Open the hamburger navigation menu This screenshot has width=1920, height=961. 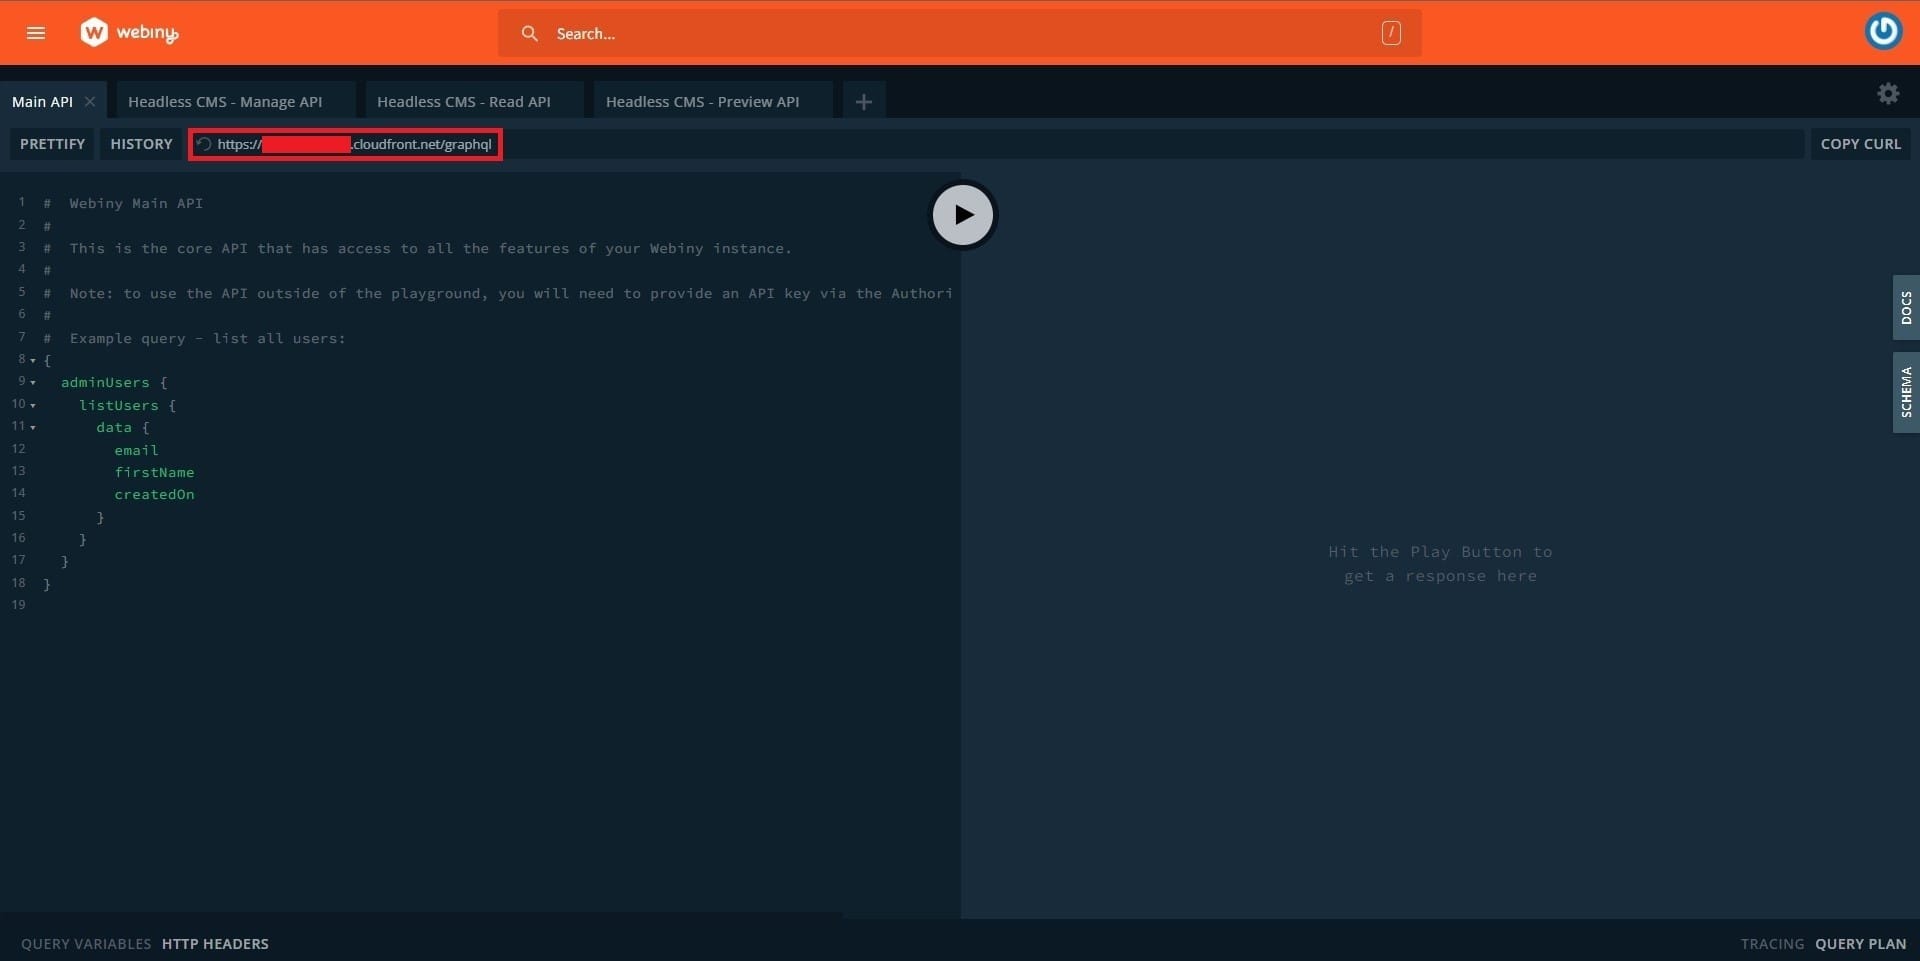click(36, 33)
